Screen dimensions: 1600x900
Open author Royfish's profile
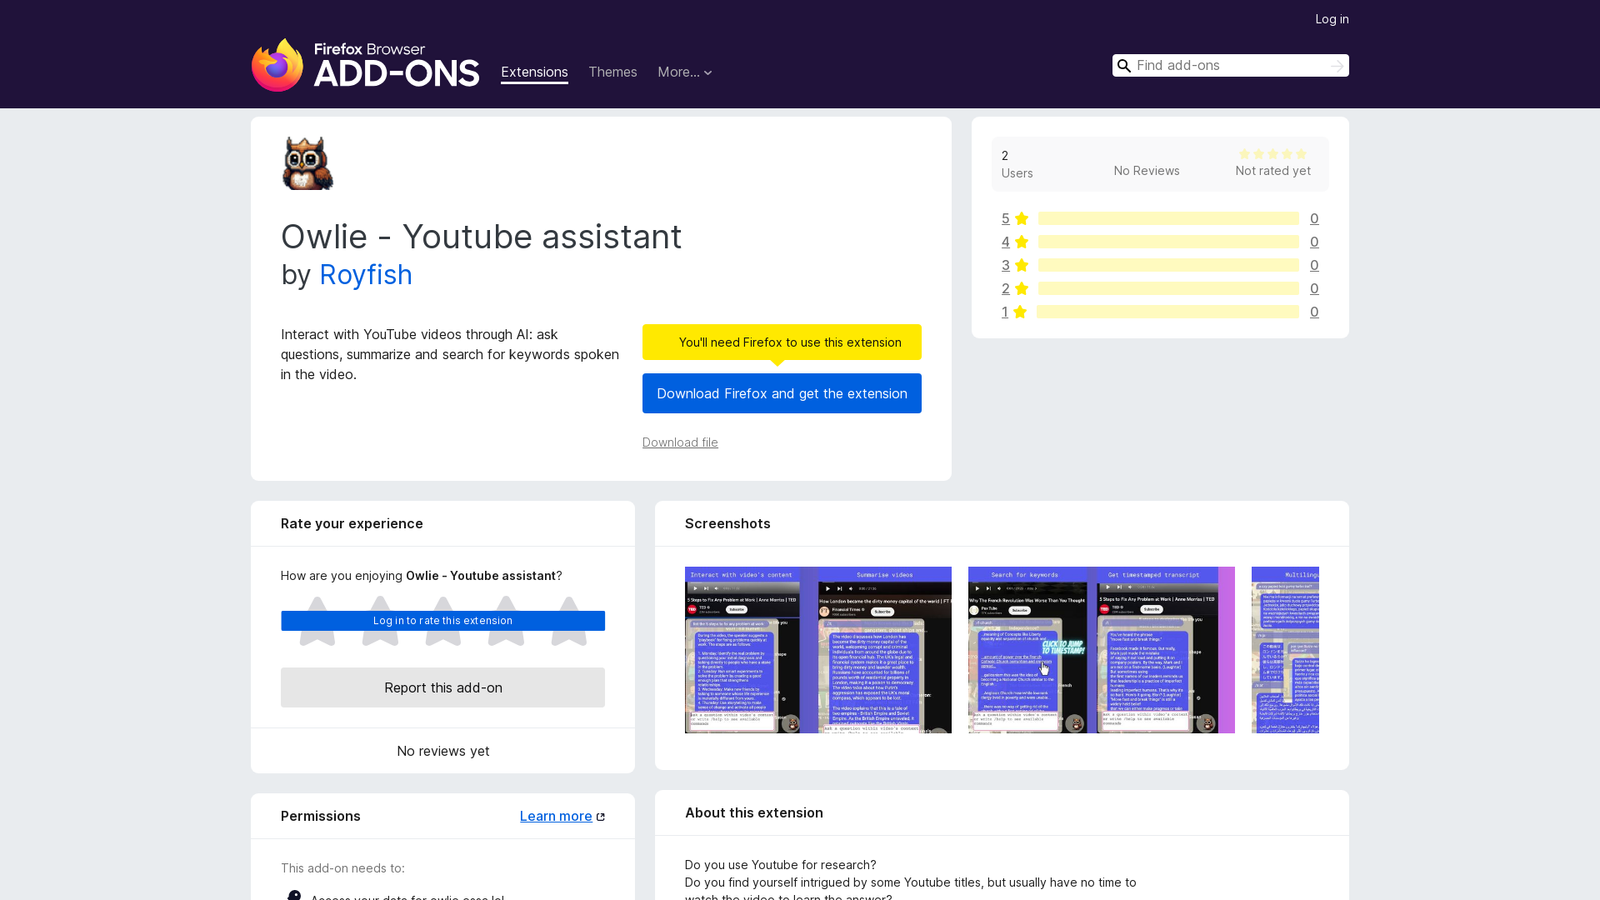tap(366, 274)
